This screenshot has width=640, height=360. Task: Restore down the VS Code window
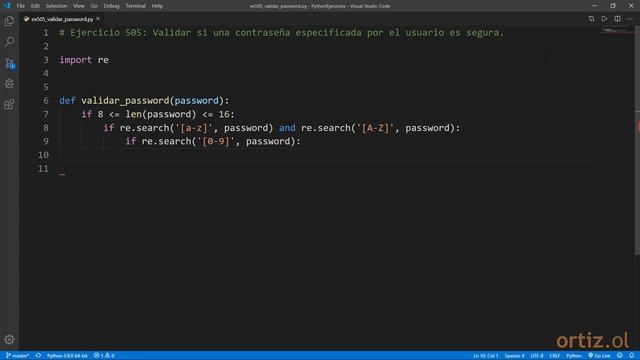pyautogui.click(x=613, y=6)
